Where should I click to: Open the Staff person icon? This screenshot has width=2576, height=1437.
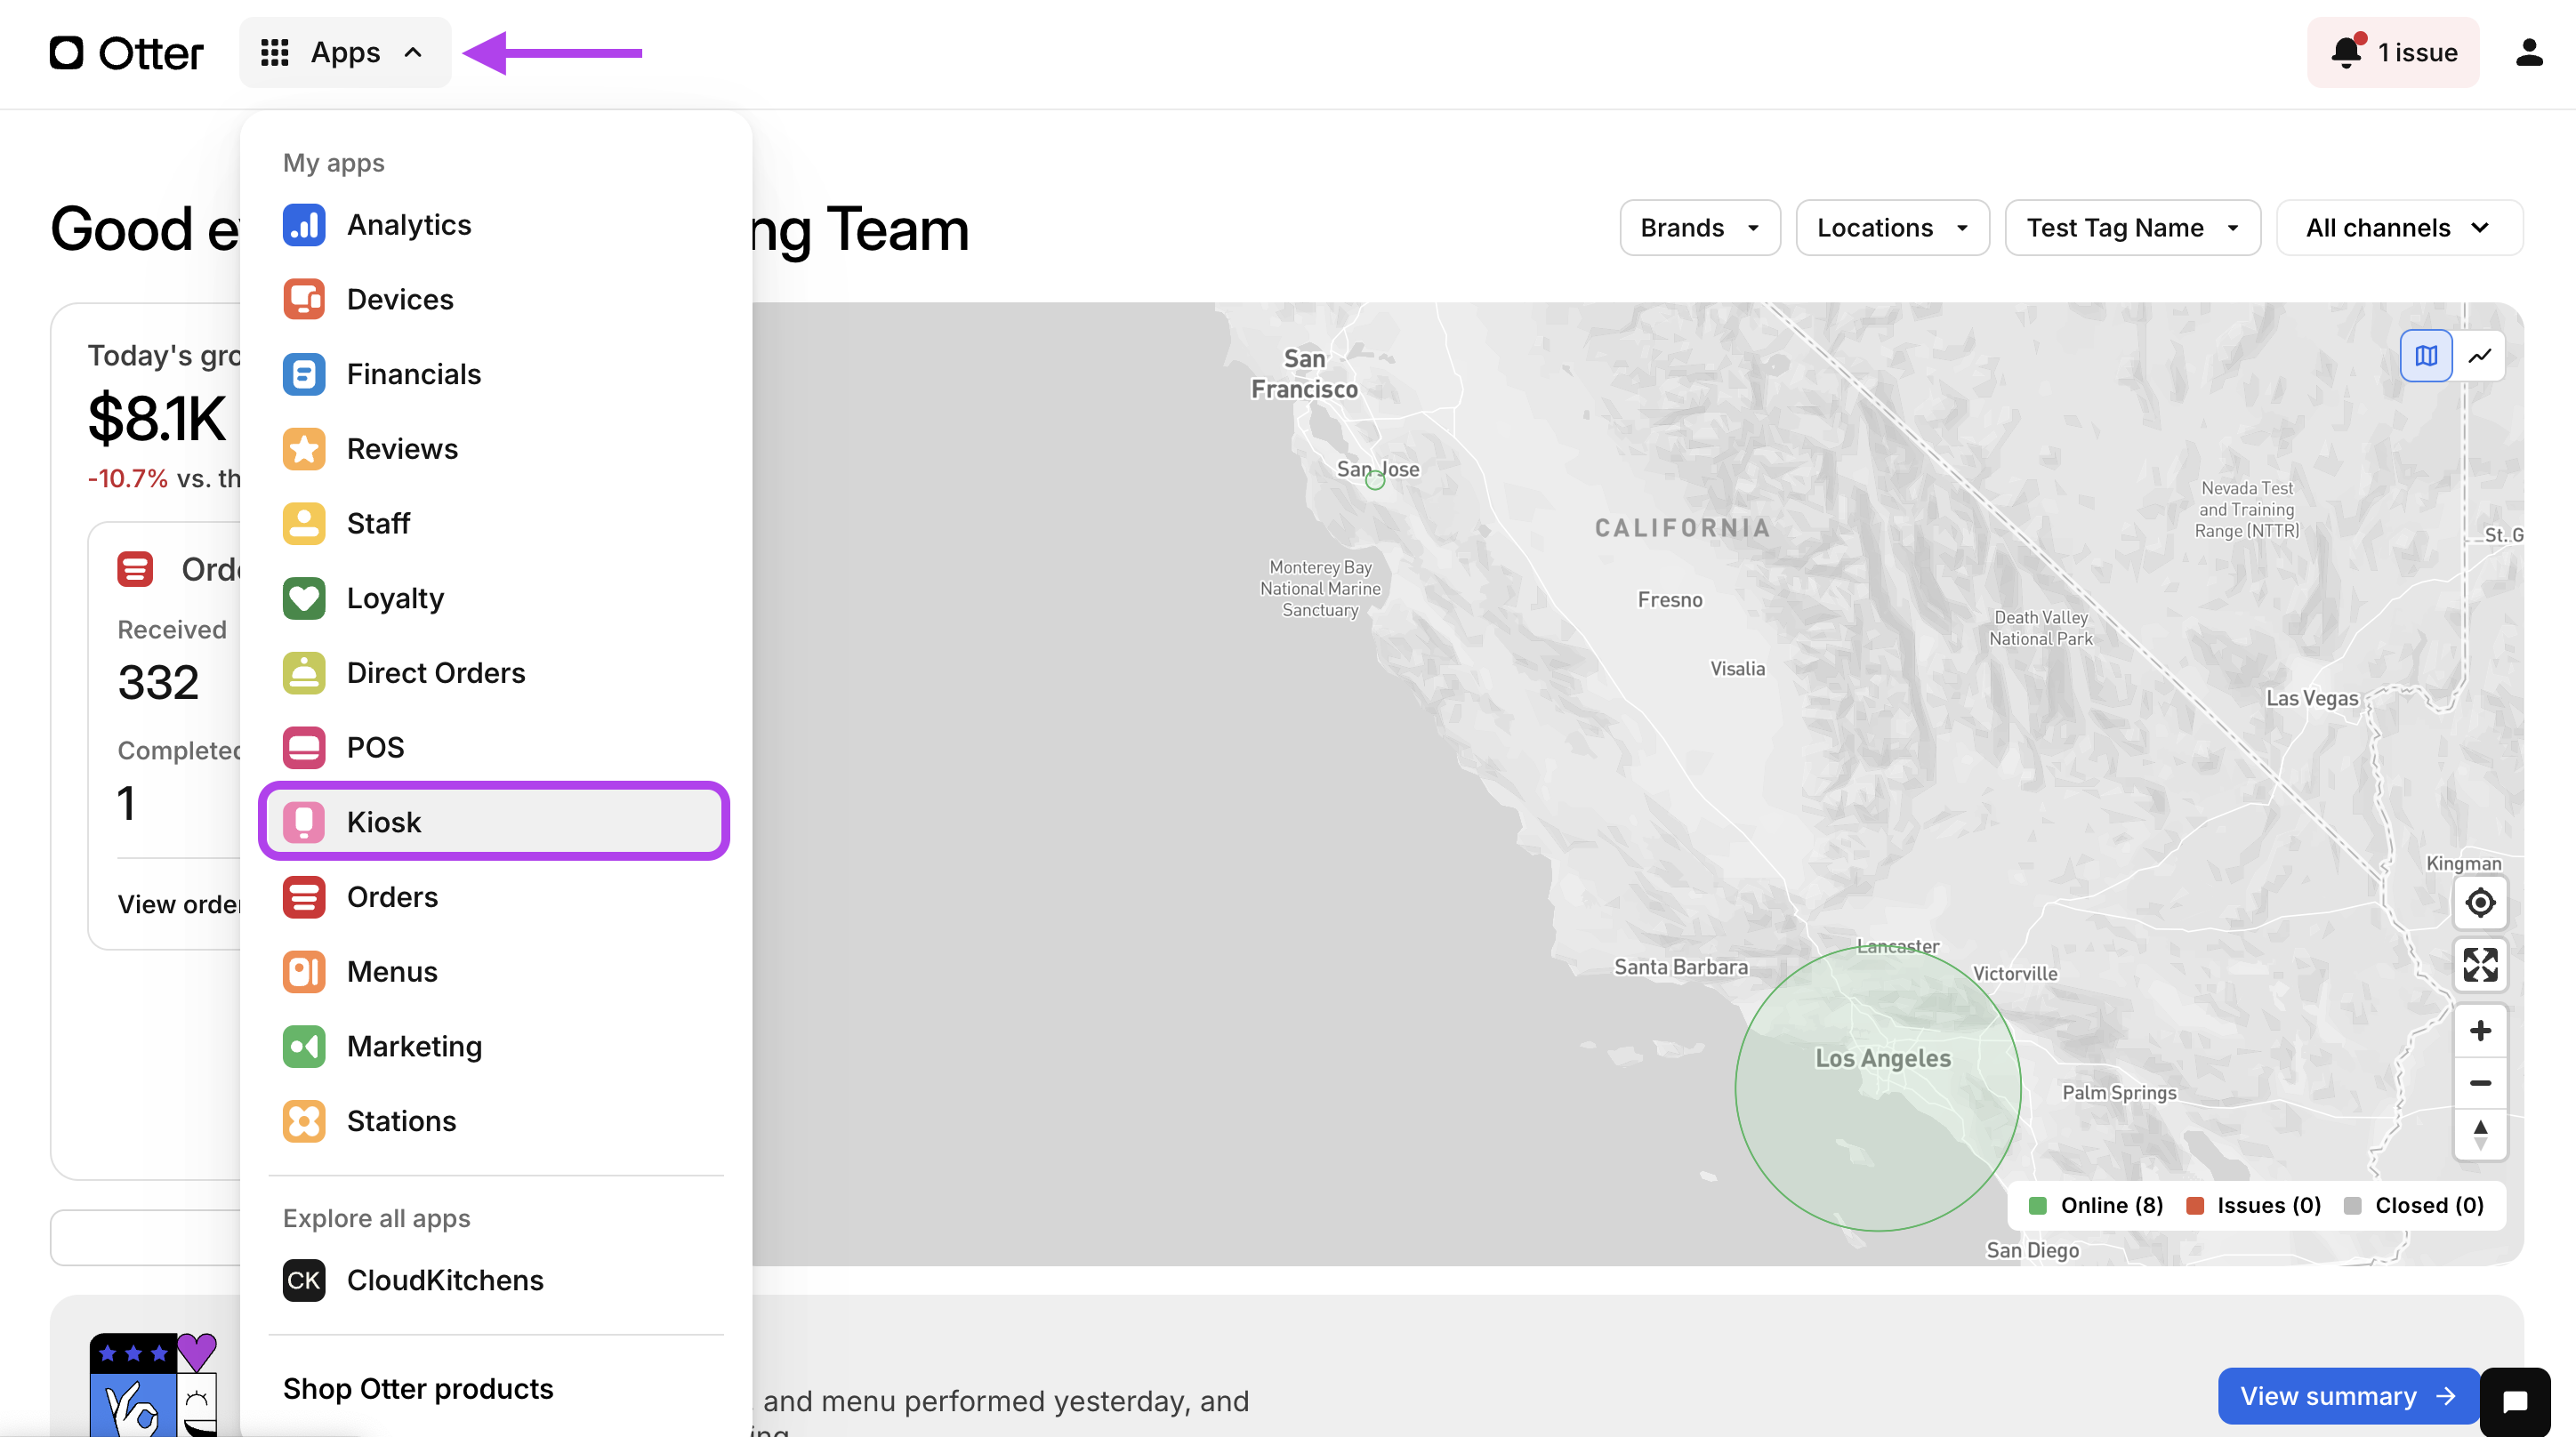point(304,523)
